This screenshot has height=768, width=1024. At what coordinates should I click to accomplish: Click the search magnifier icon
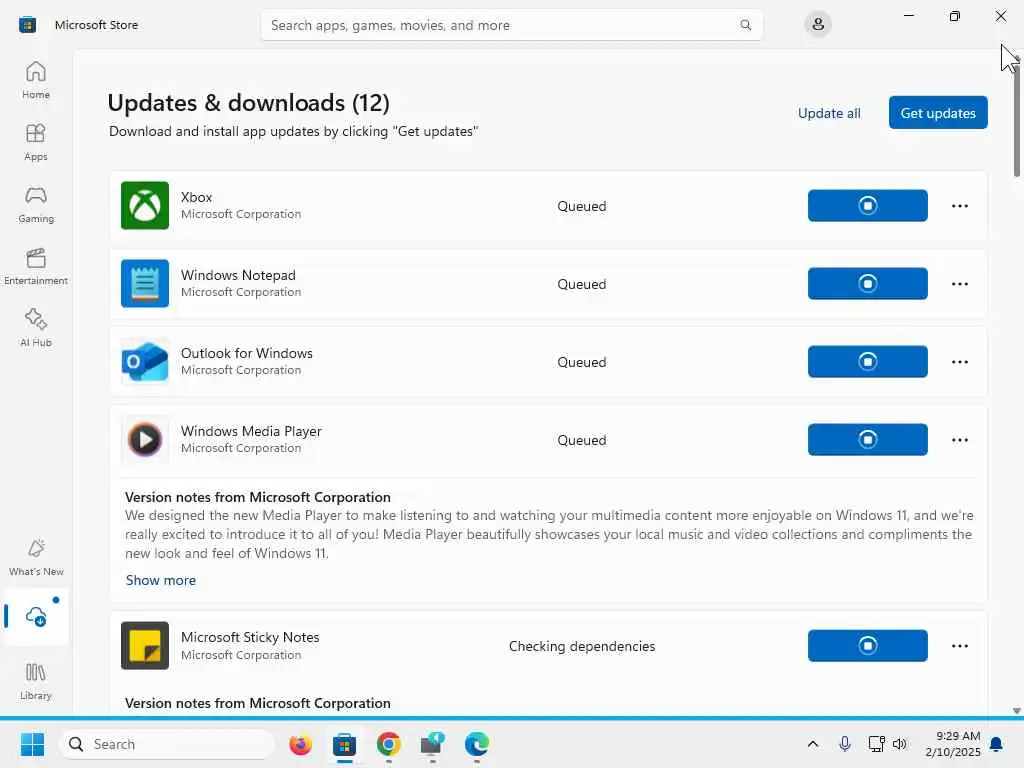coord(745,25)
